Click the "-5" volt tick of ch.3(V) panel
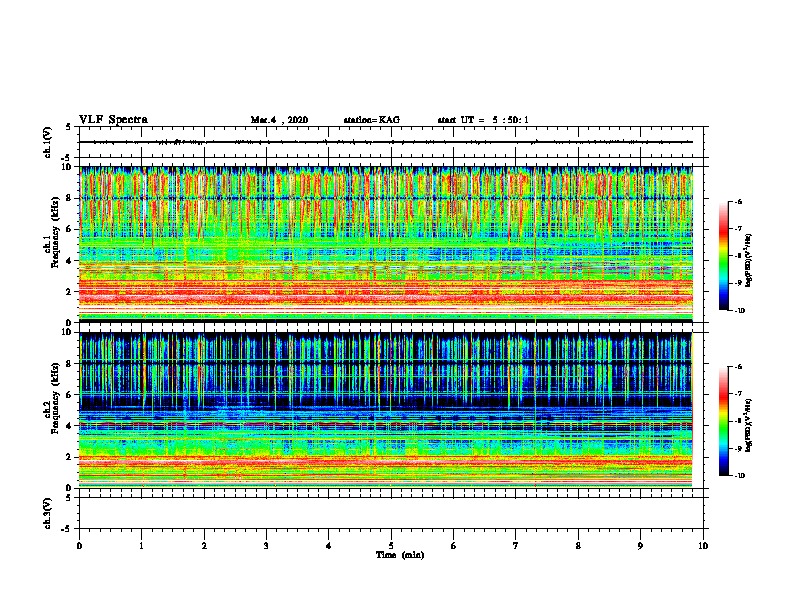This screenshot has width=792, height=612. tap(67, 529)
